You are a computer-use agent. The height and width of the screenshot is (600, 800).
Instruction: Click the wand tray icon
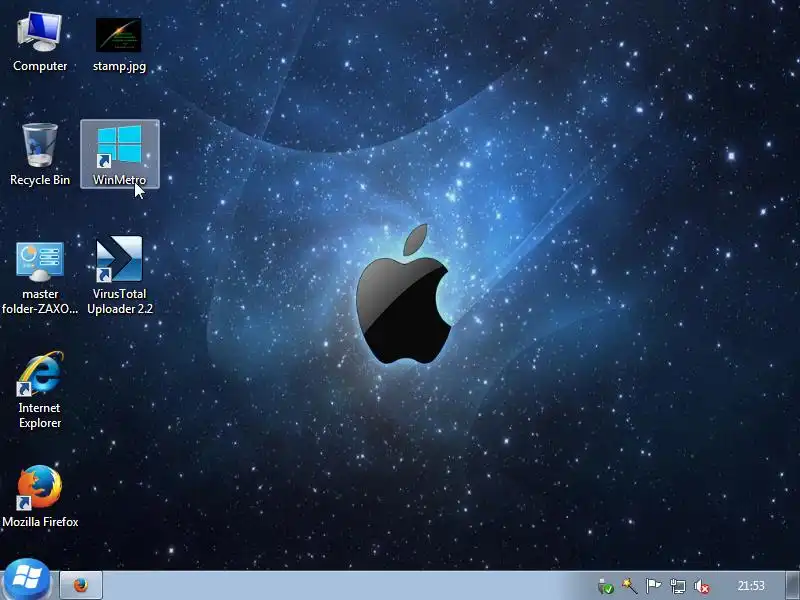[629, 586]
